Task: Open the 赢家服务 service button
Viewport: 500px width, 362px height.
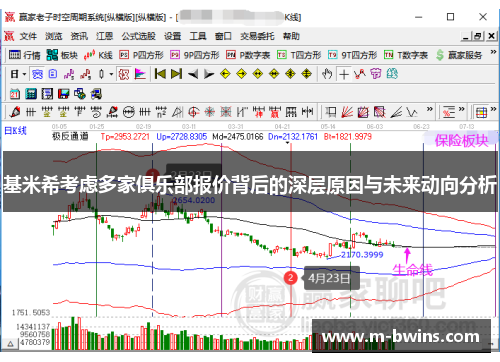Action: point(459,55)
